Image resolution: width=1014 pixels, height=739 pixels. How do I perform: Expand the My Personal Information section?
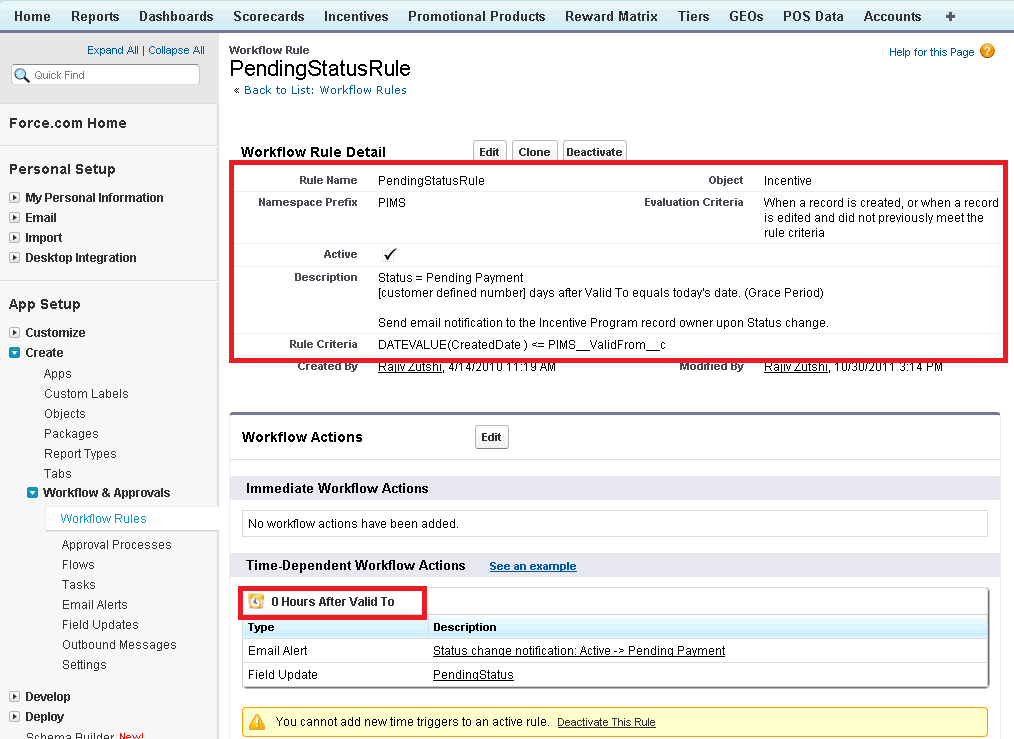(x=15, y=198)
